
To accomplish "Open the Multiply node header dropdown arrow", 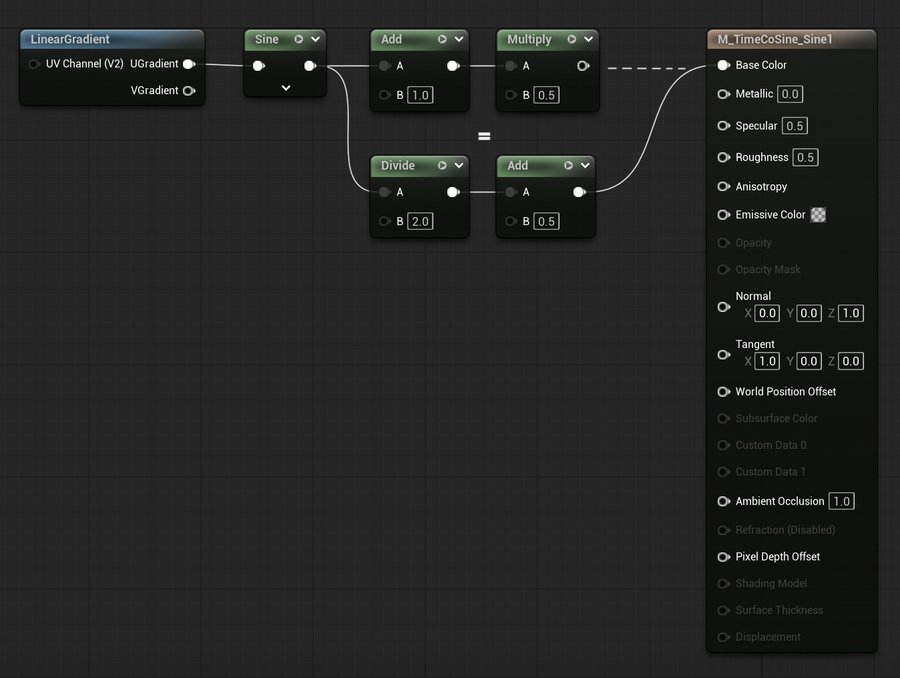I will [589, 40].
